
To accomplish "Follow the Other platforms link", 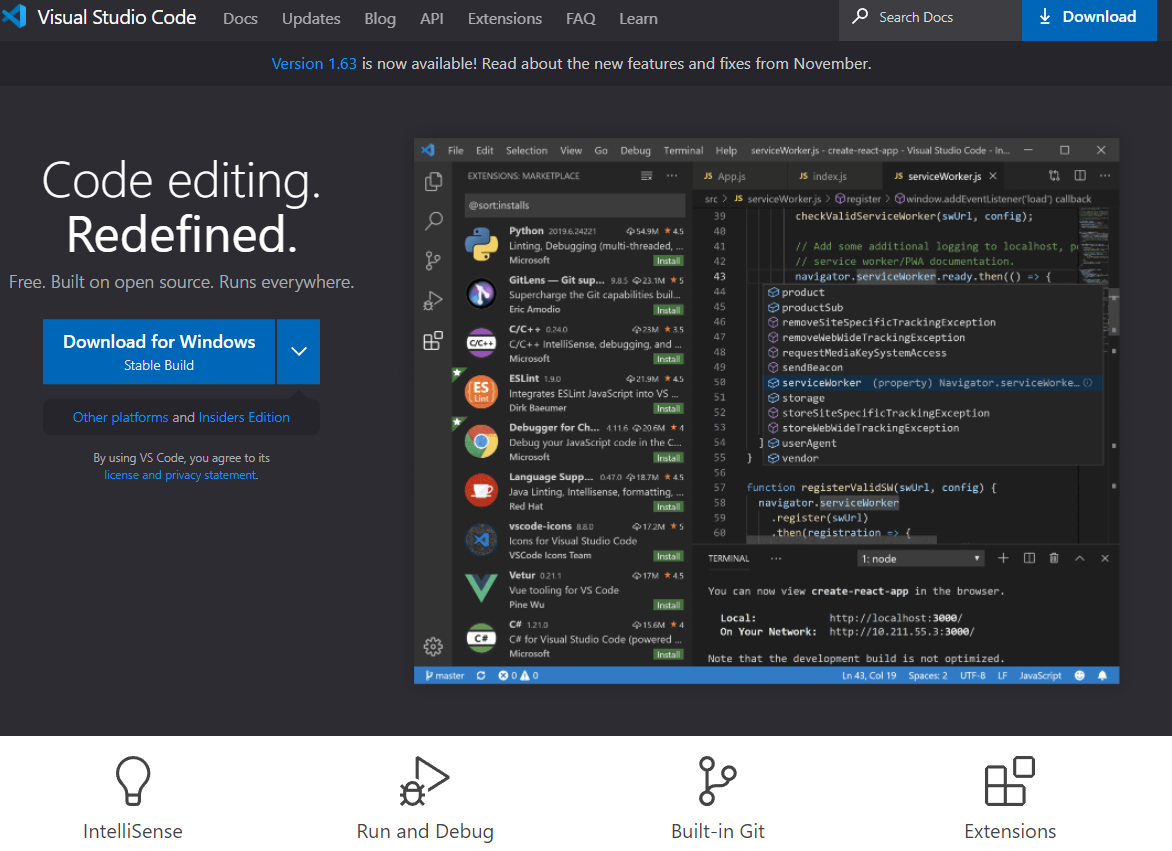I will [x=120, y=417].
